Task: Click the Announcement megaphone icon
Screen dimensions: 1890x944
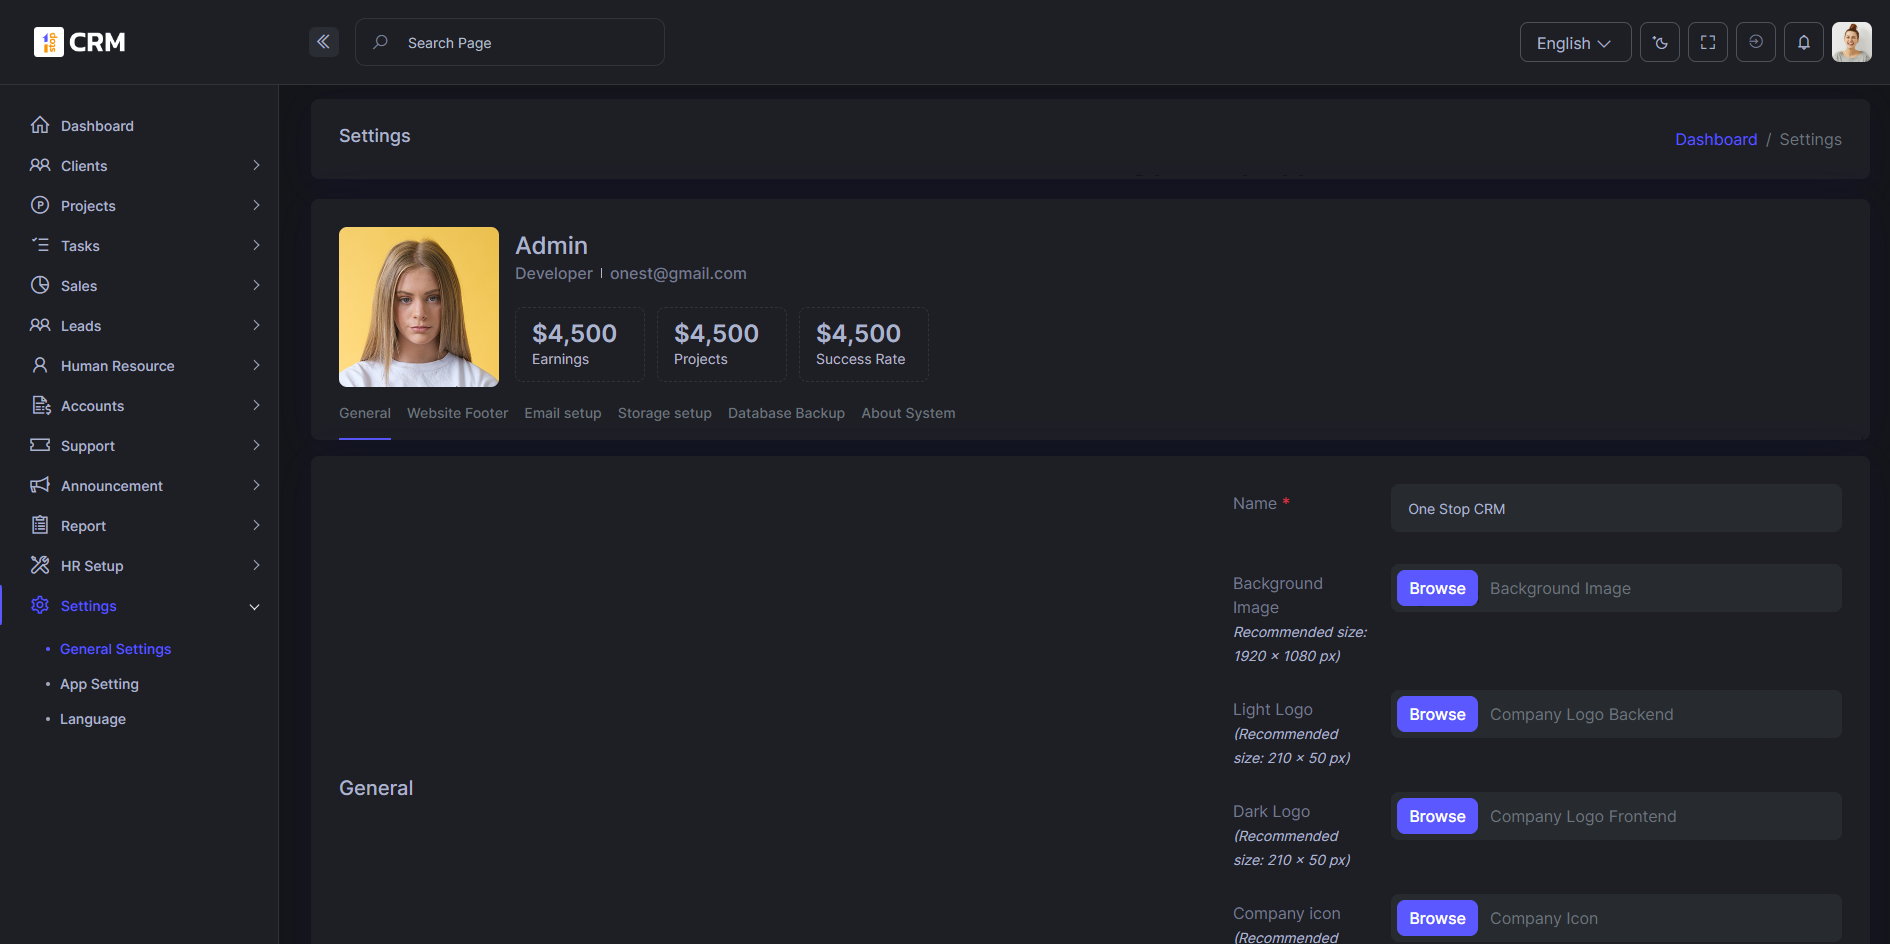Action: coord(40,485)
